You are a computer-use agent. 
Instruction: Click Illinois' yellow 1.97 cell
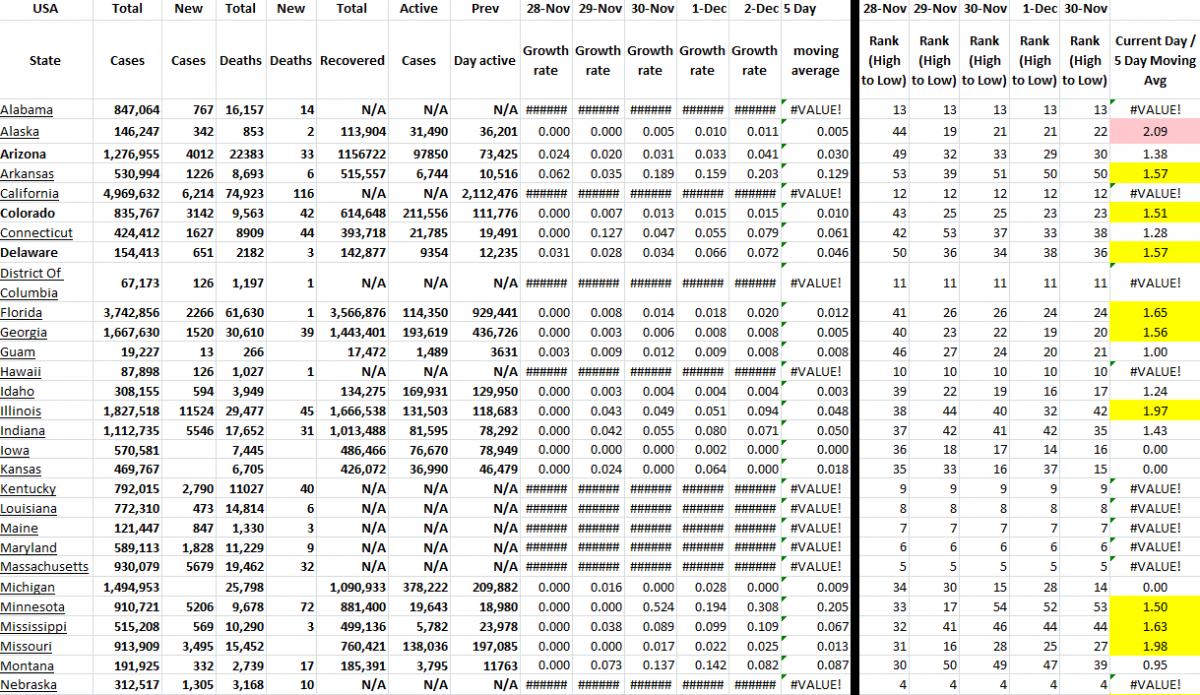(x=1155, y=411)
